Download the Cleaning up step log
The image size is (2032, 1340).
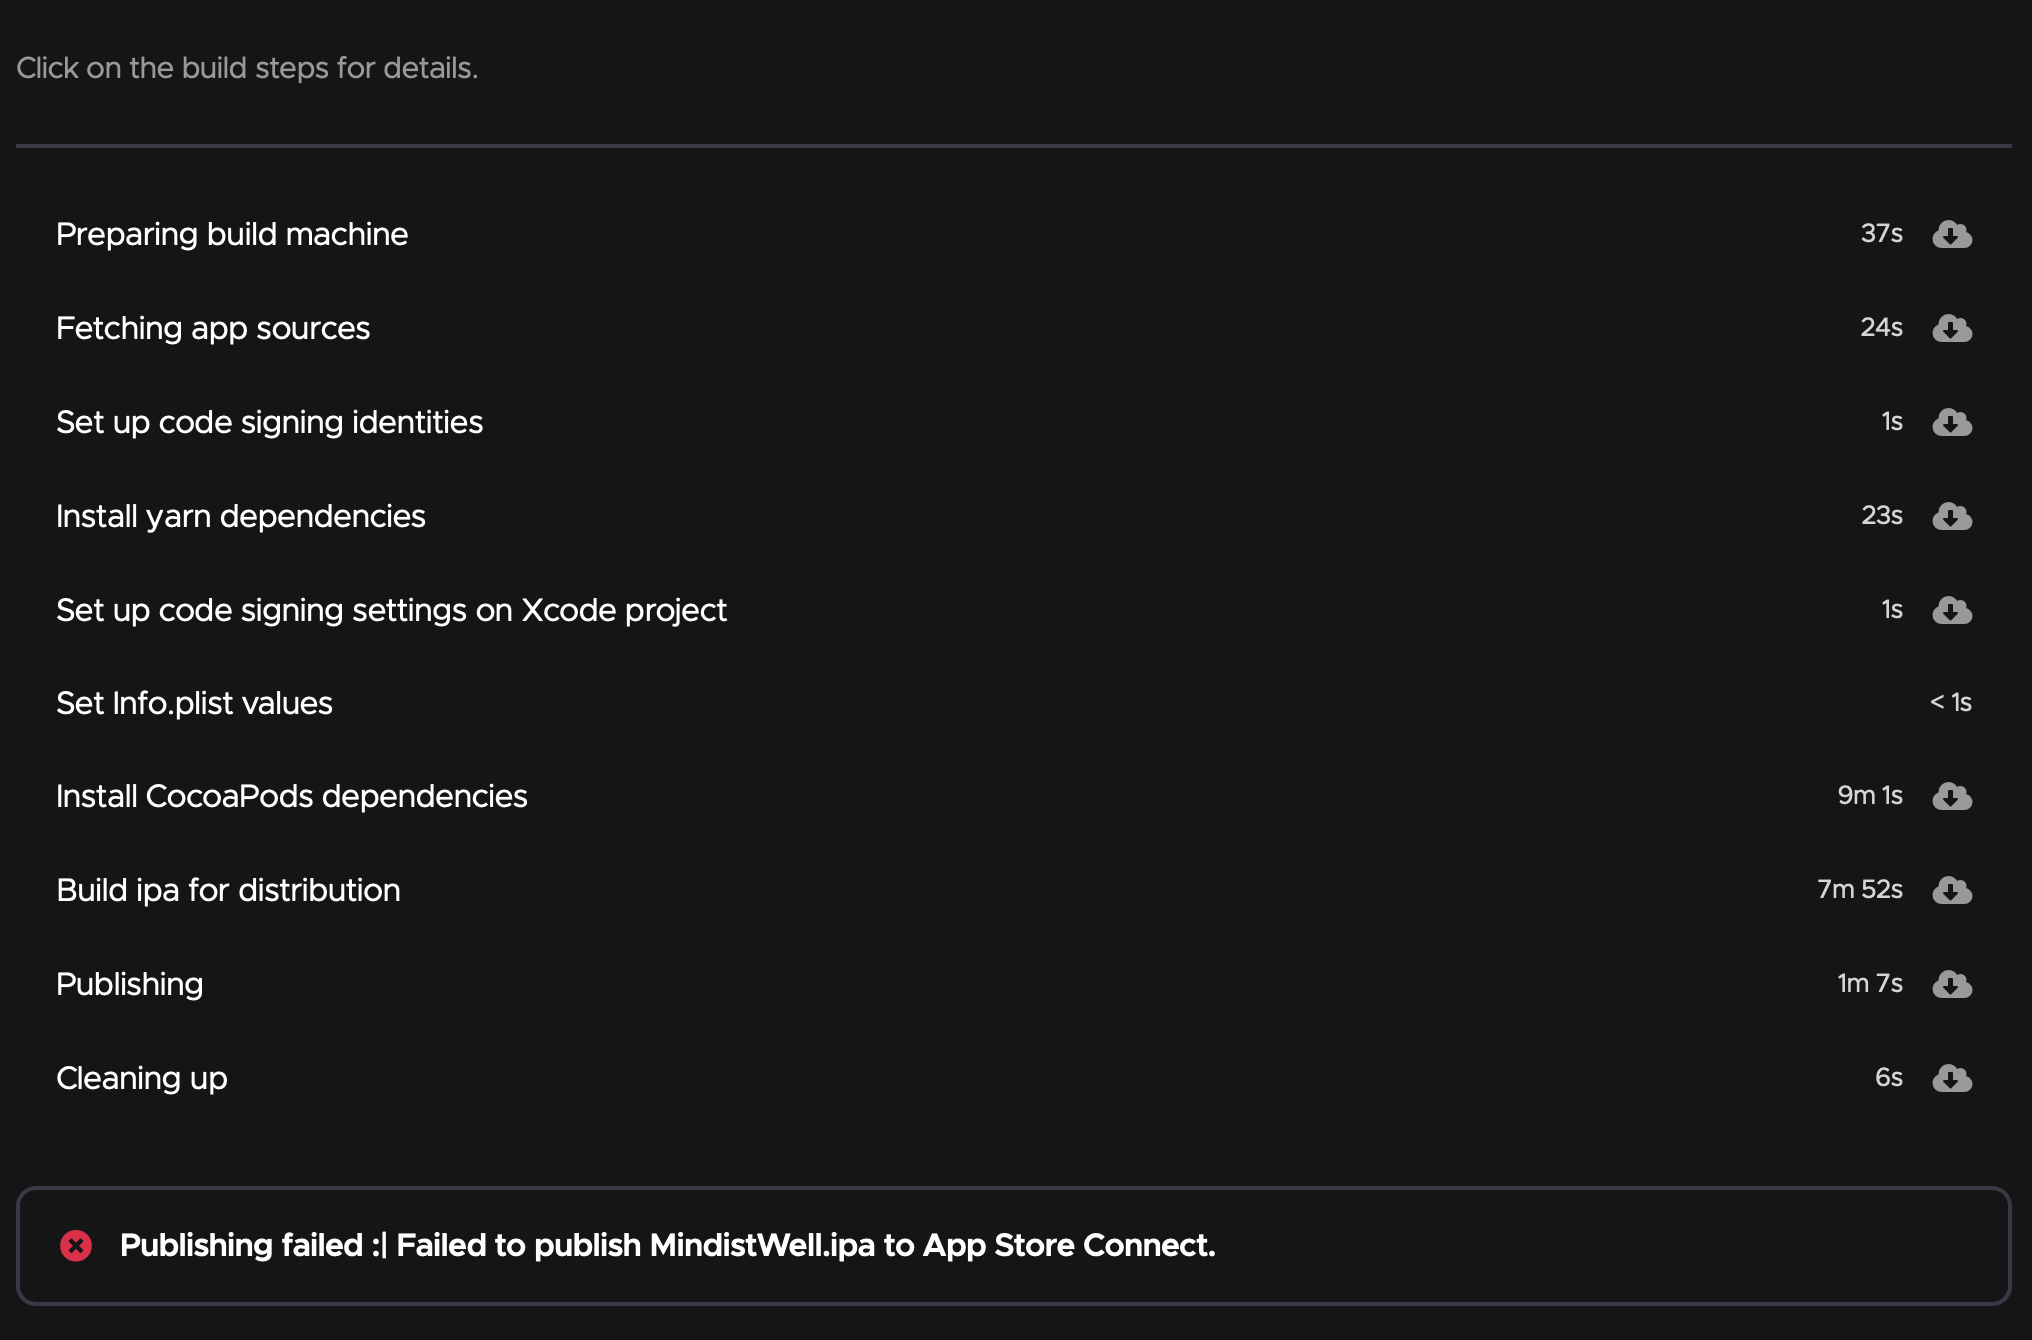point(1951,1078)
